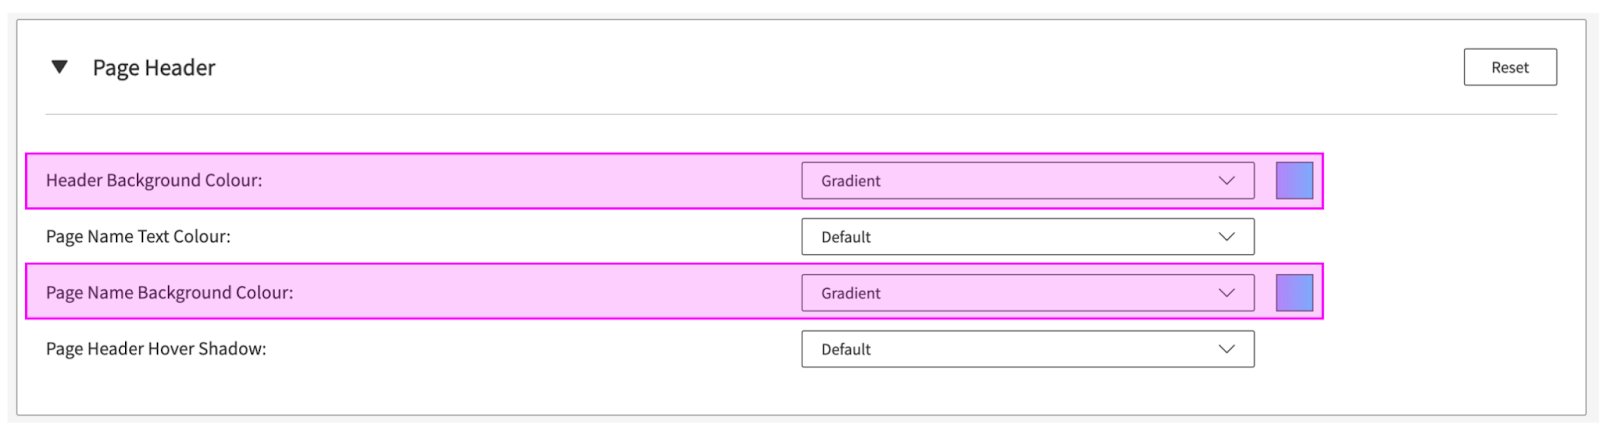Click chevron arrow of Page Name Background Colour

[x=1226, y=293]
